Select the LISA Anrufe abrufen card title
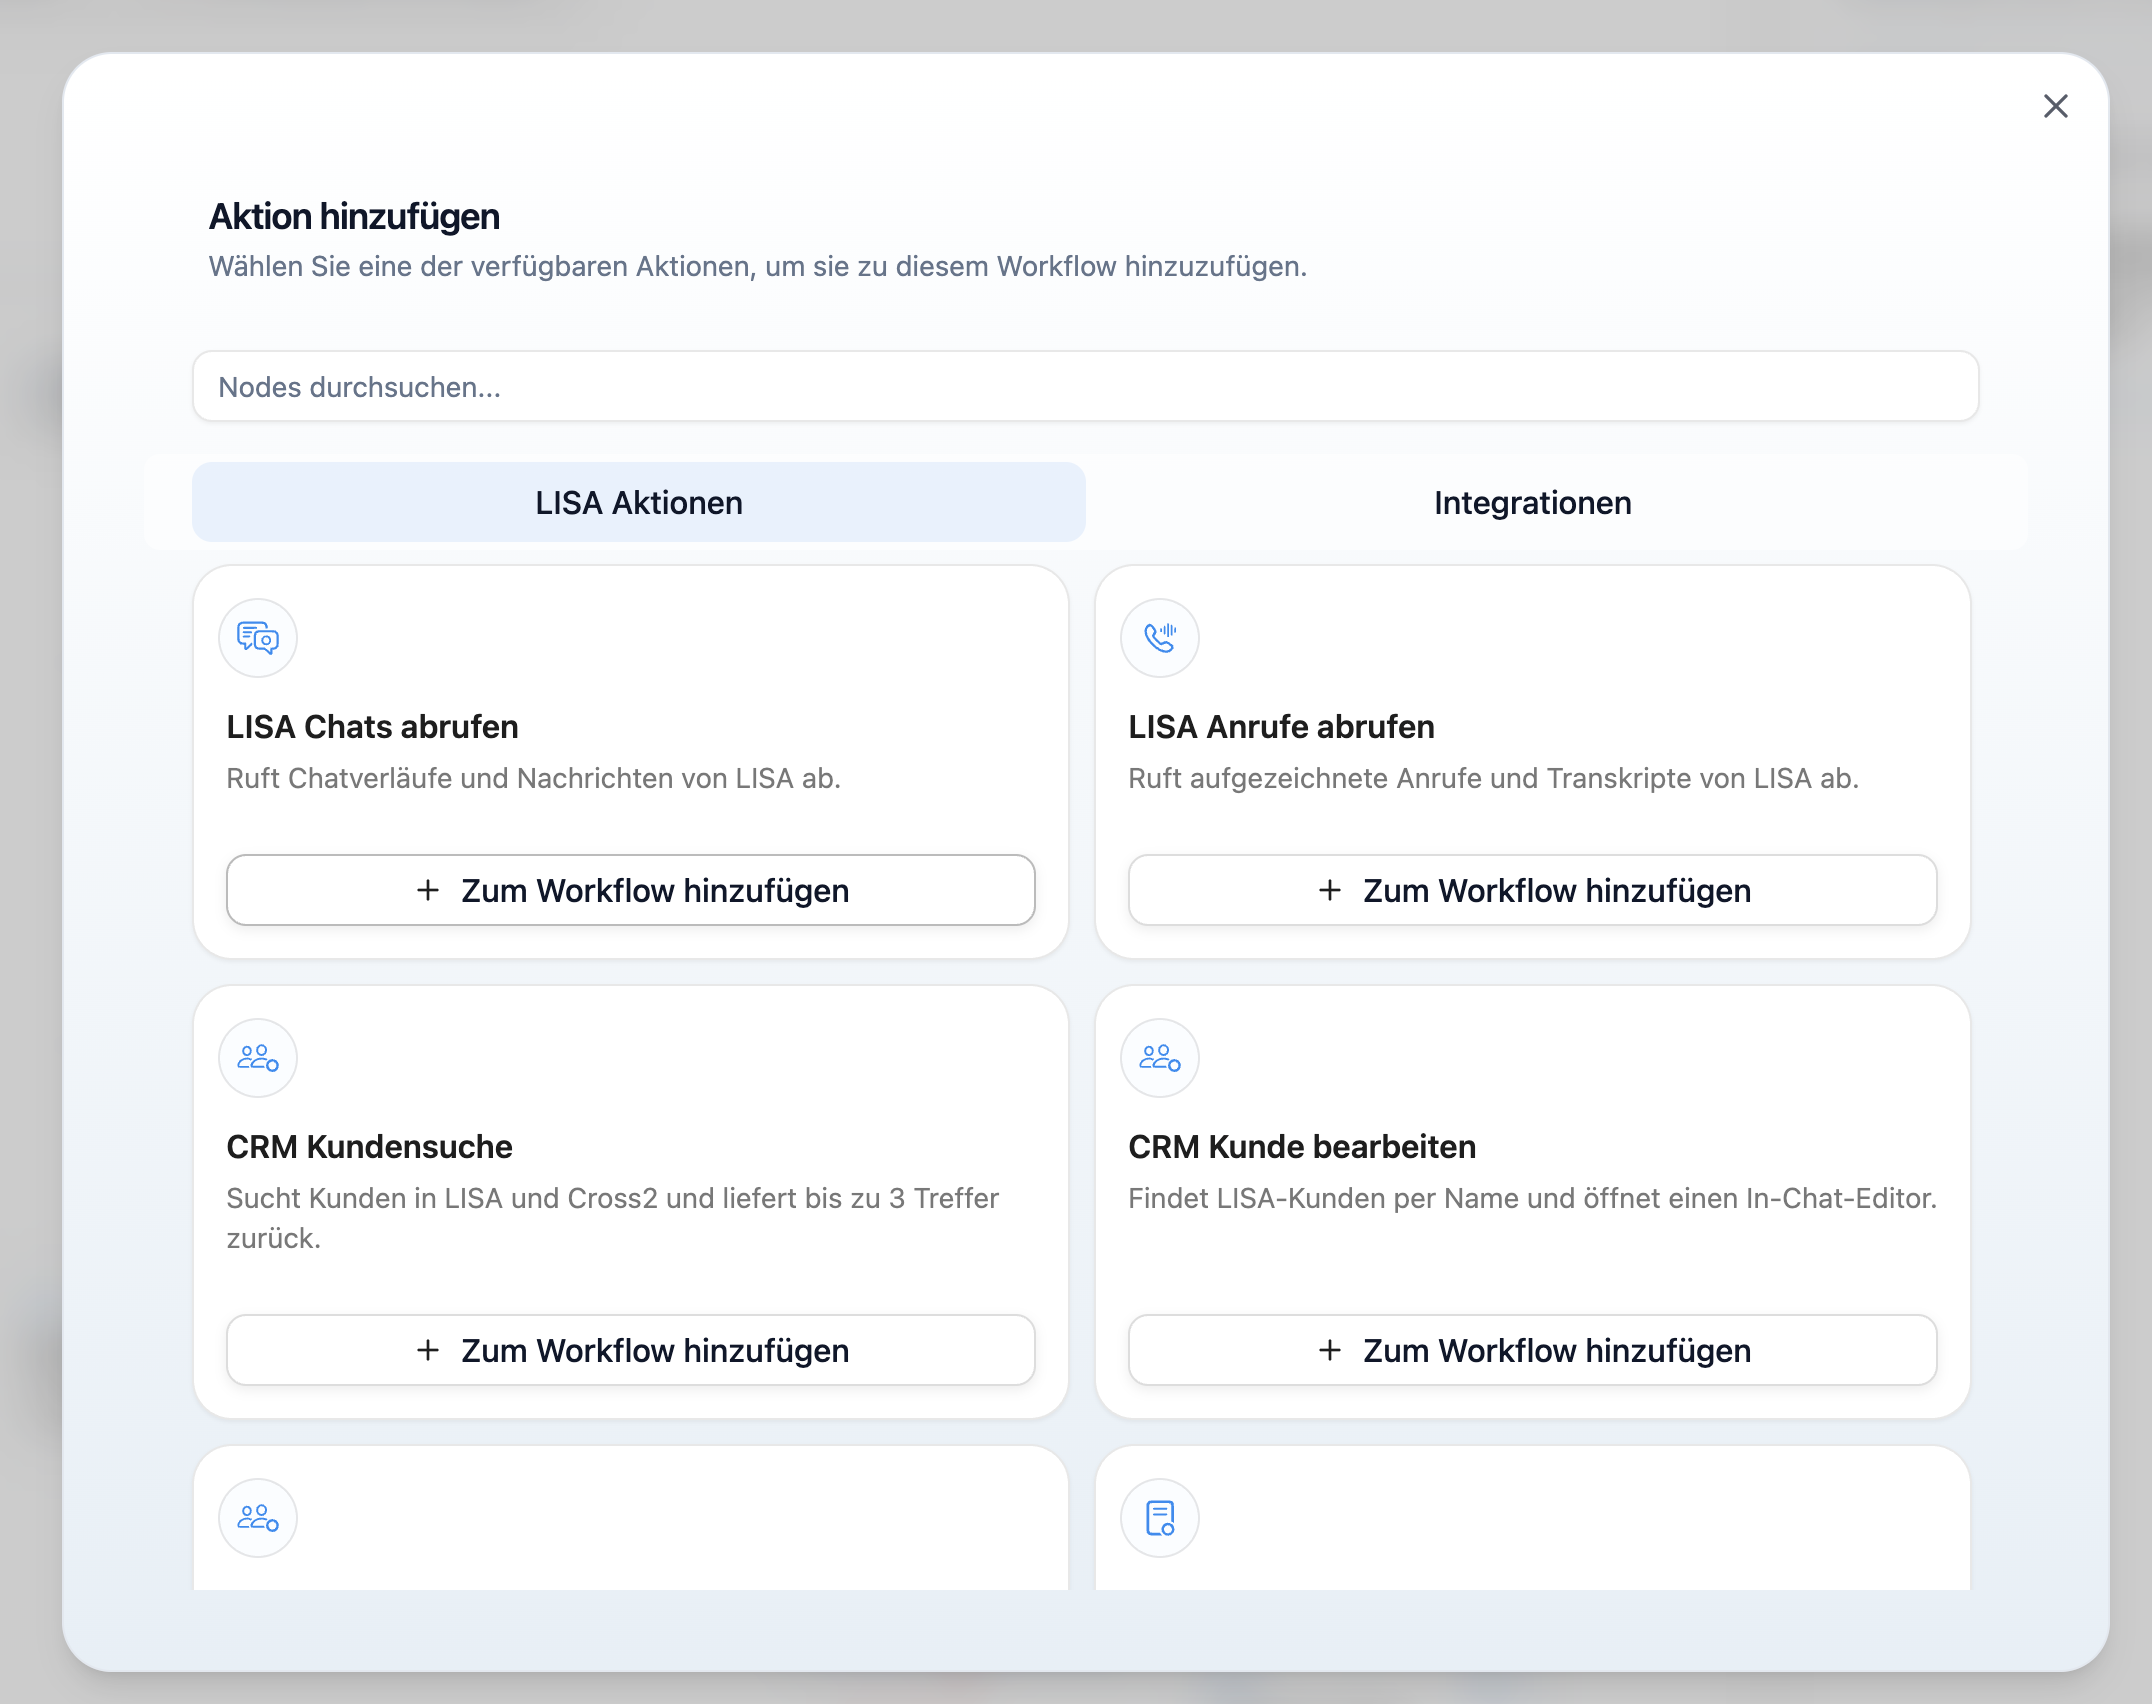This screenshot has height=1704, width=2152. 1281,727
